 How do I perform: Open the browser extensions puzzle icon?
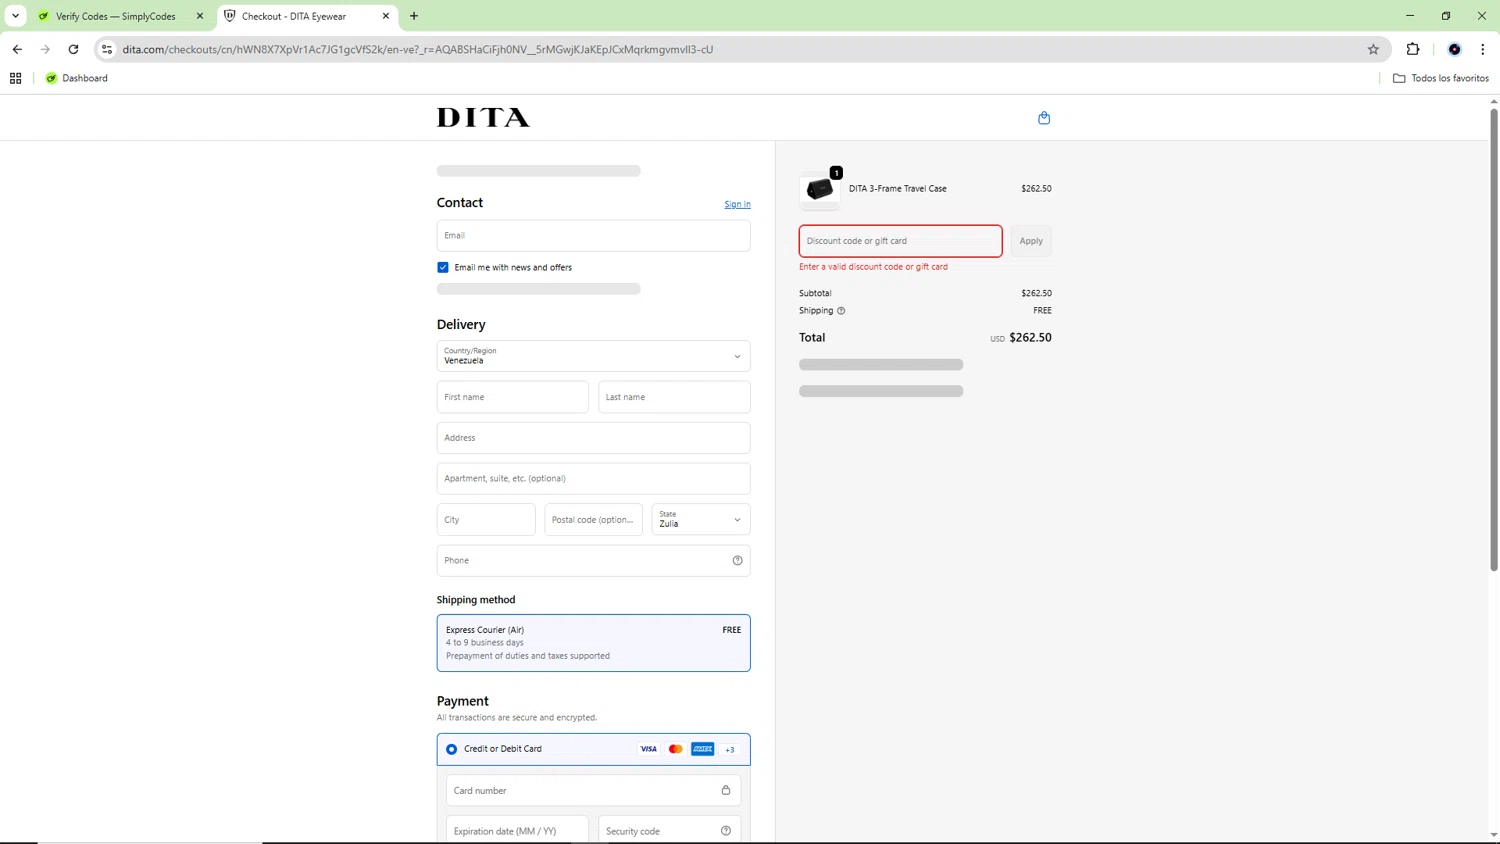click(x=1413, y=49)
